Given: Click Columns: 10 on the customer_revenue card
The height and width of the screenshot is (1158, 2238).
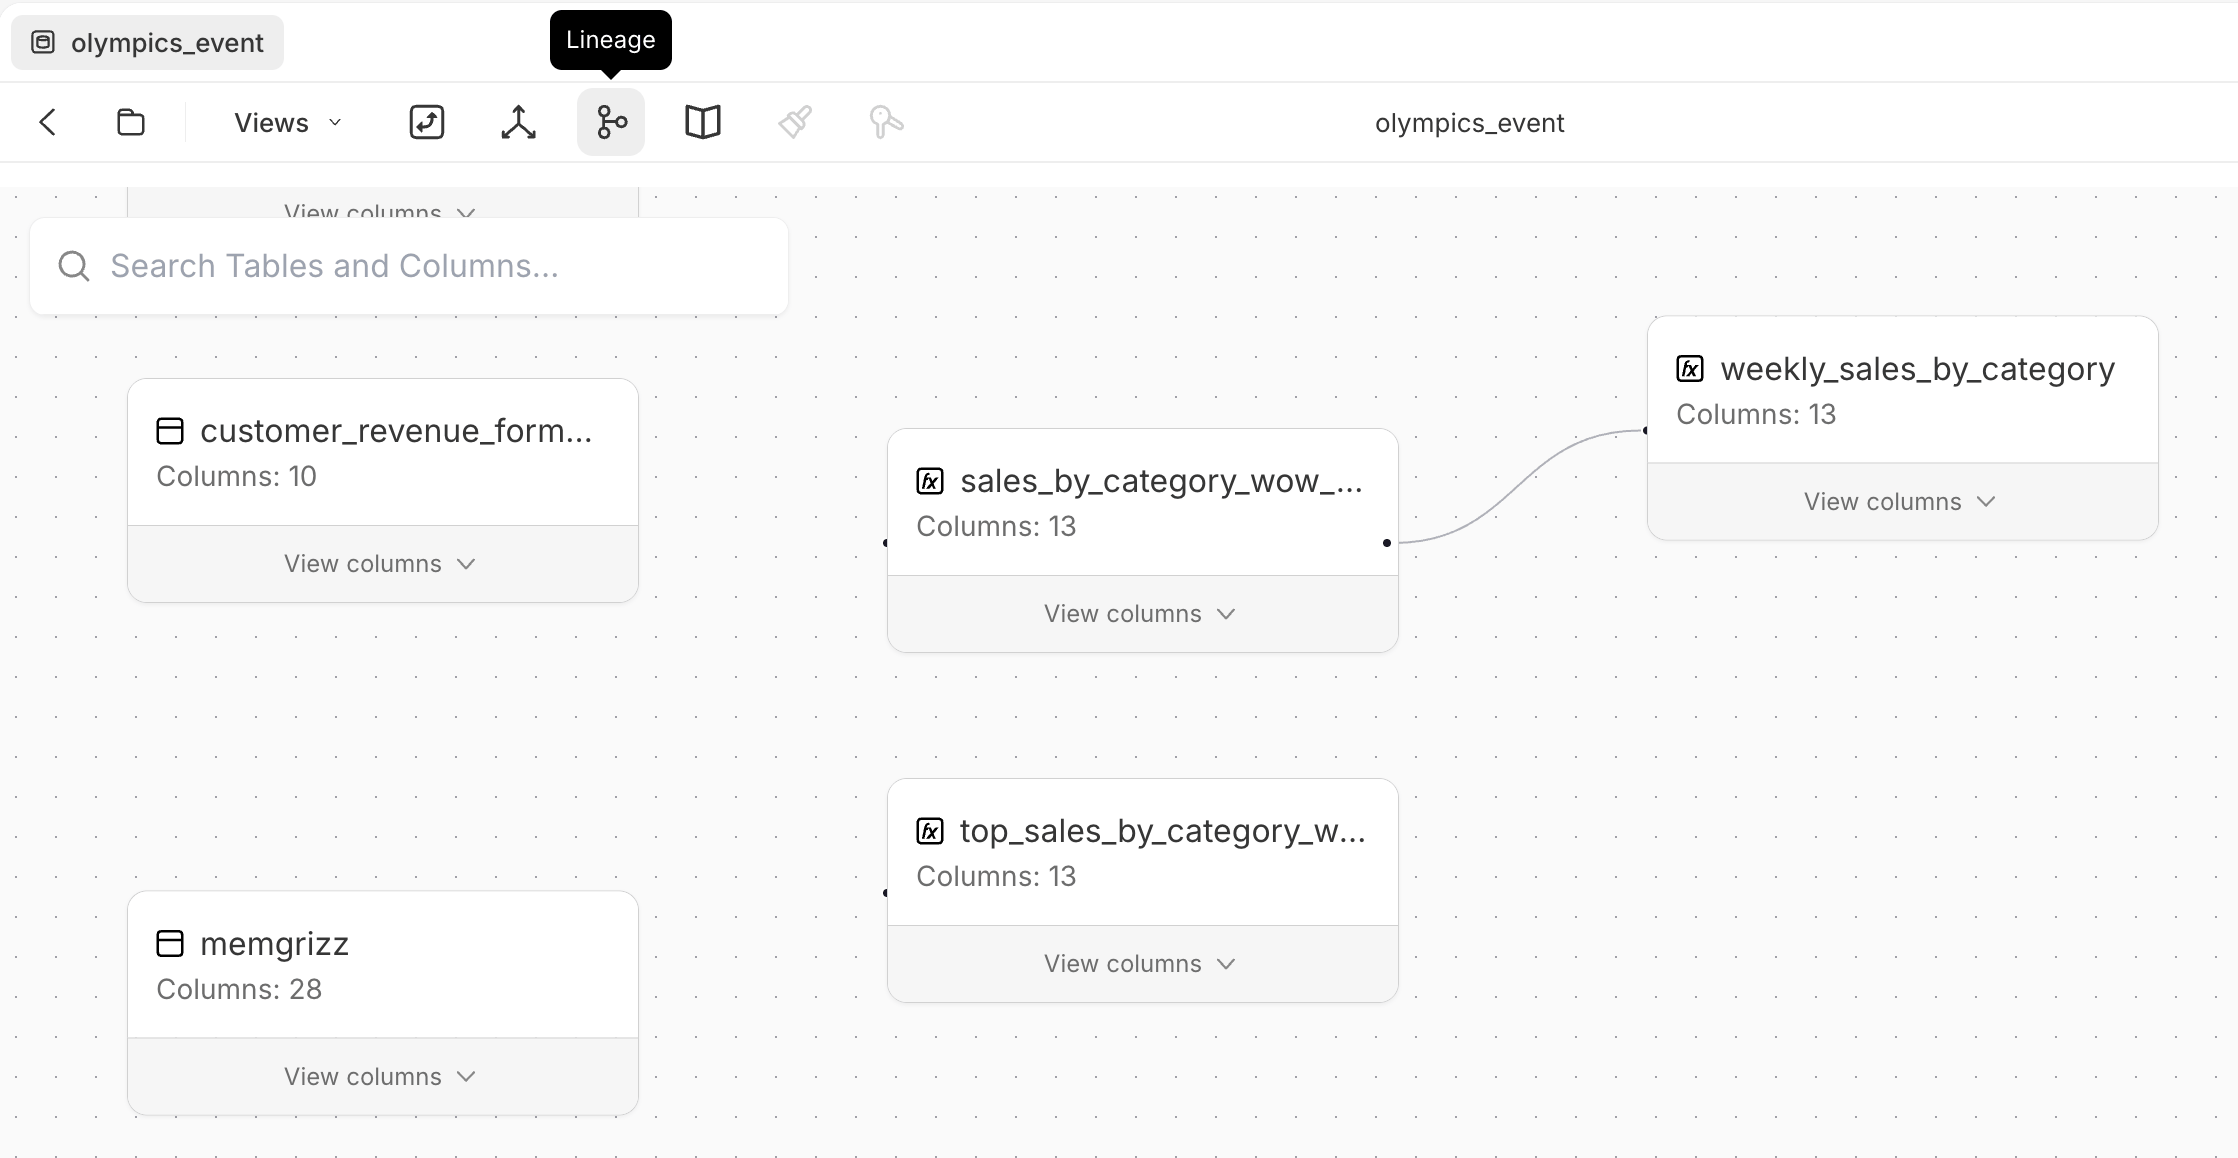Looking at the screenshot, I should pyautogui.click(x=236, y=476).
